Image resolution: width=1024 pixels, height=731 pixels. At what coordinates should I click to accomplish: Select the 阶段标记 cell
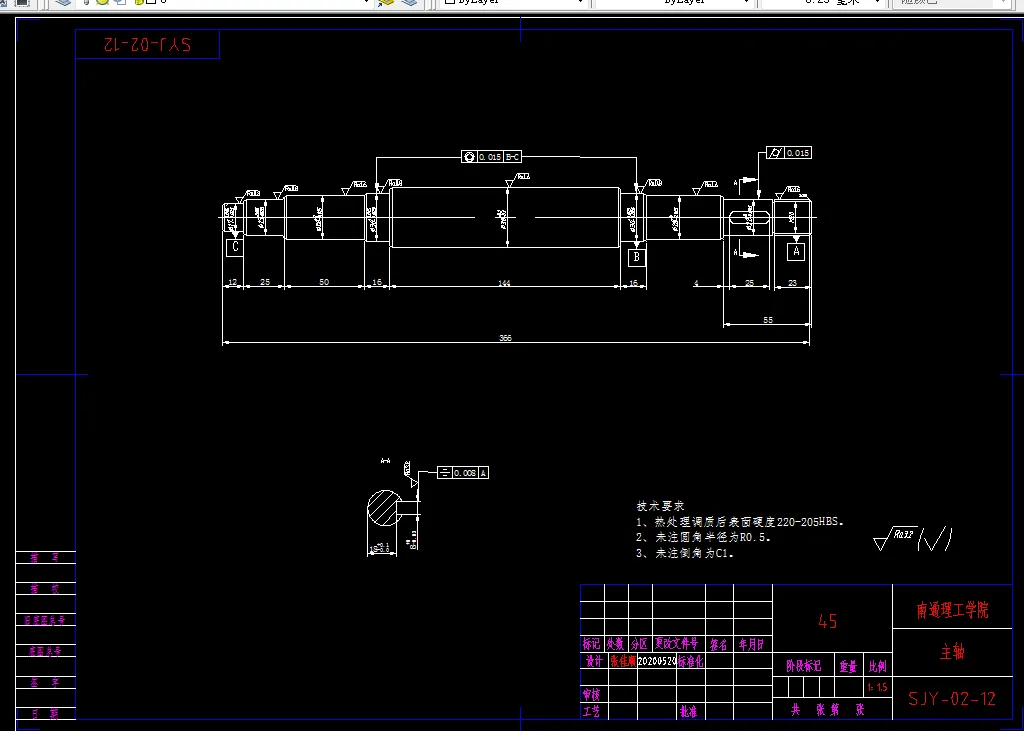pyautogui.click(x=803, y=666)
